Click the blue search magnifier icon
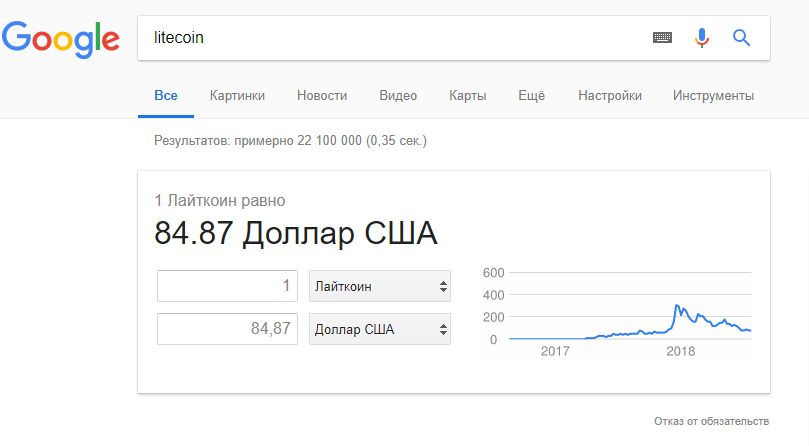This screenshot has width=809, height=446. coord(741,38)
